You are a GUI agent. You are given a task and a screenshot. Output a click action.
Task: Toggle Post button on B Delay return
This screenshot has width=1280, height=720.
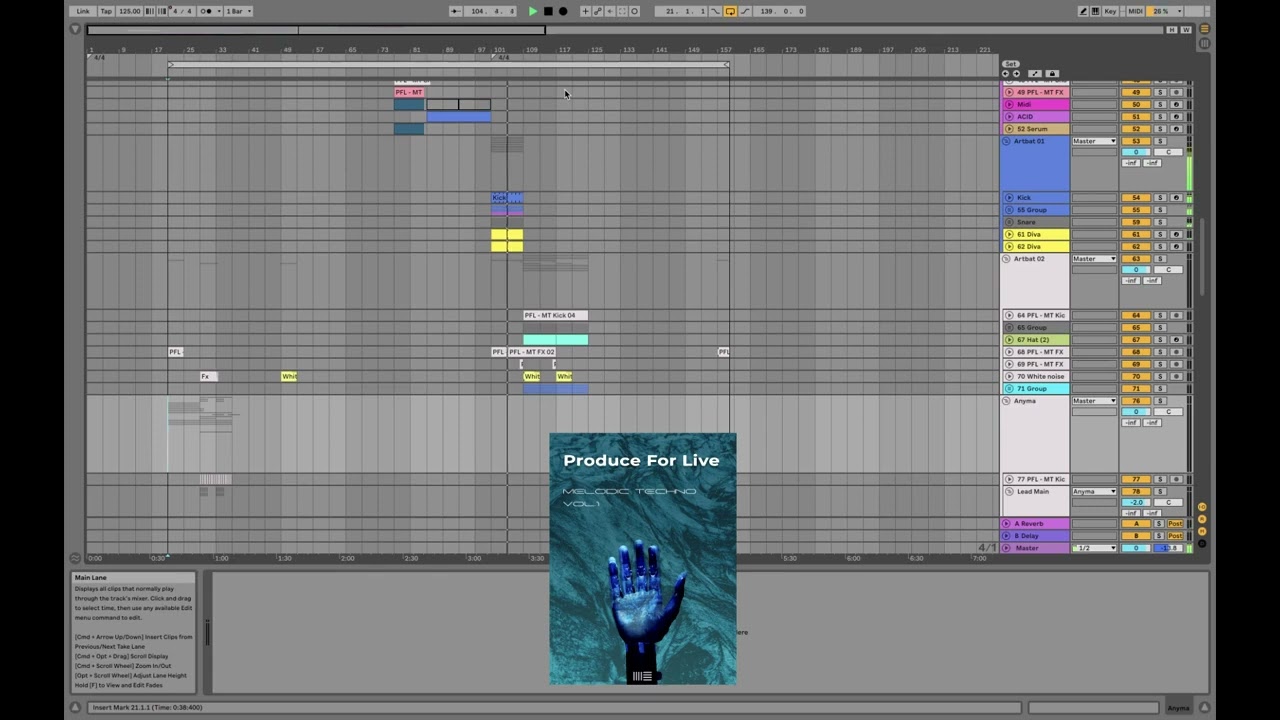click(1176, 536)
